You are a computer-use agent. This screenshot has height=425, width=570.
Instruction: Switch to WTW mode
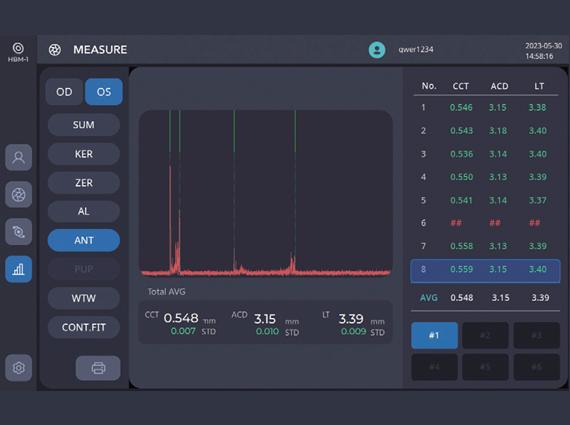[84, 298]
